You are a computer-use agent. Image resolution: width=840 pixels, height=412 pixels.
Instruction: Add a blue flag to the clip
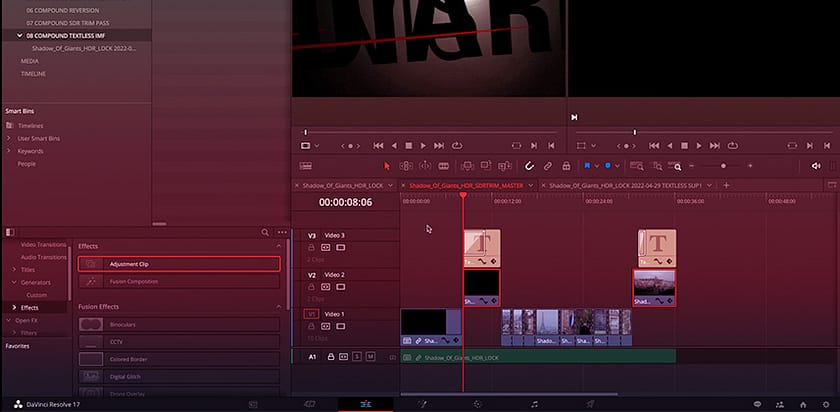coord(587,166)
